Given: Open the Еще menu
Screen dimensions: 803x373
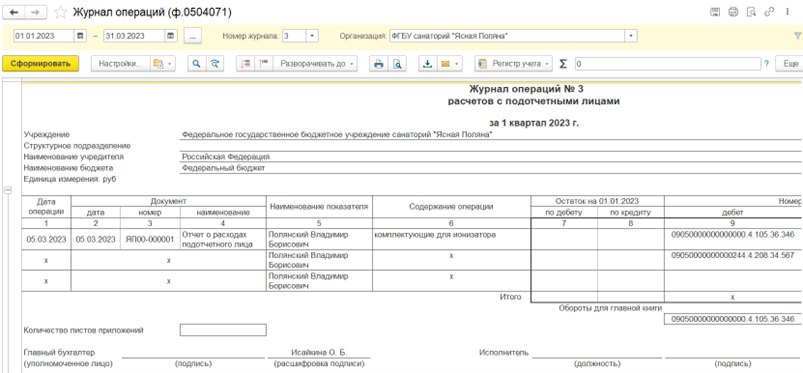Looking at the screenshot, I should 789,64.
